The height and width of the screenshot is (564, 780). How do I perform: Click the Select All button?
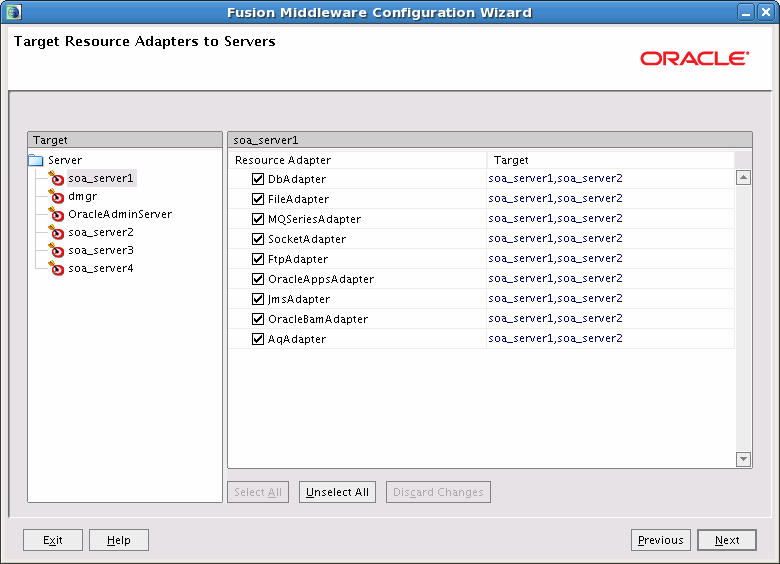(258, 492)
